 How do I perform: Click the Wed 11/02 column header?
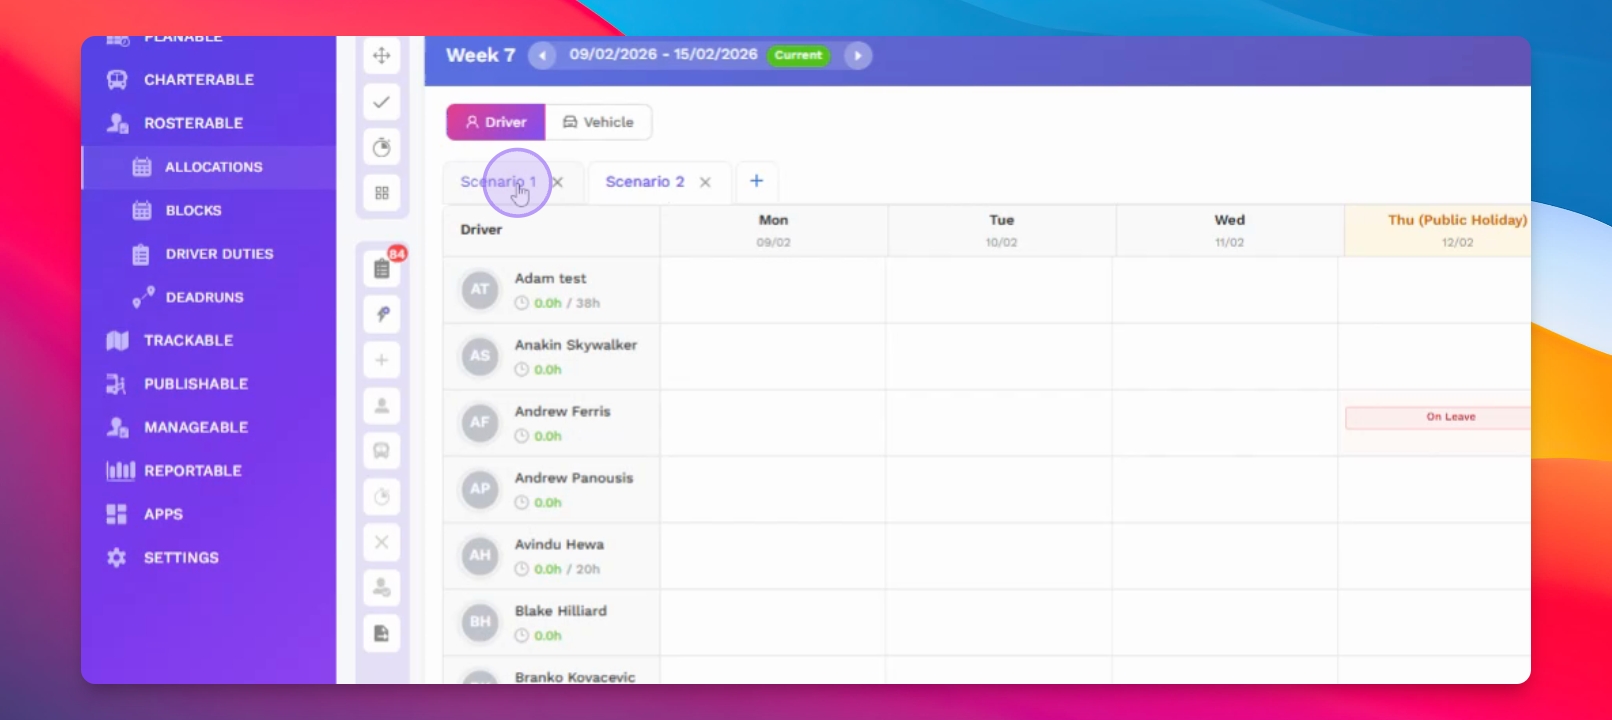(1229, 231)
